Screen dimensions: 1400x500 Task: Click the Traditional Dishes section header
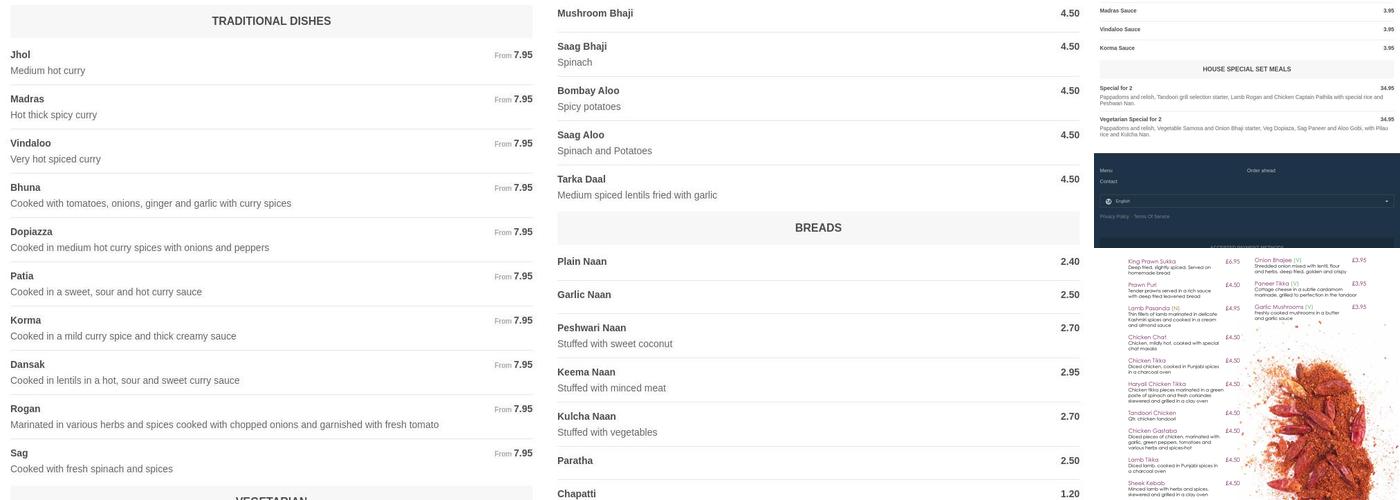271,21
